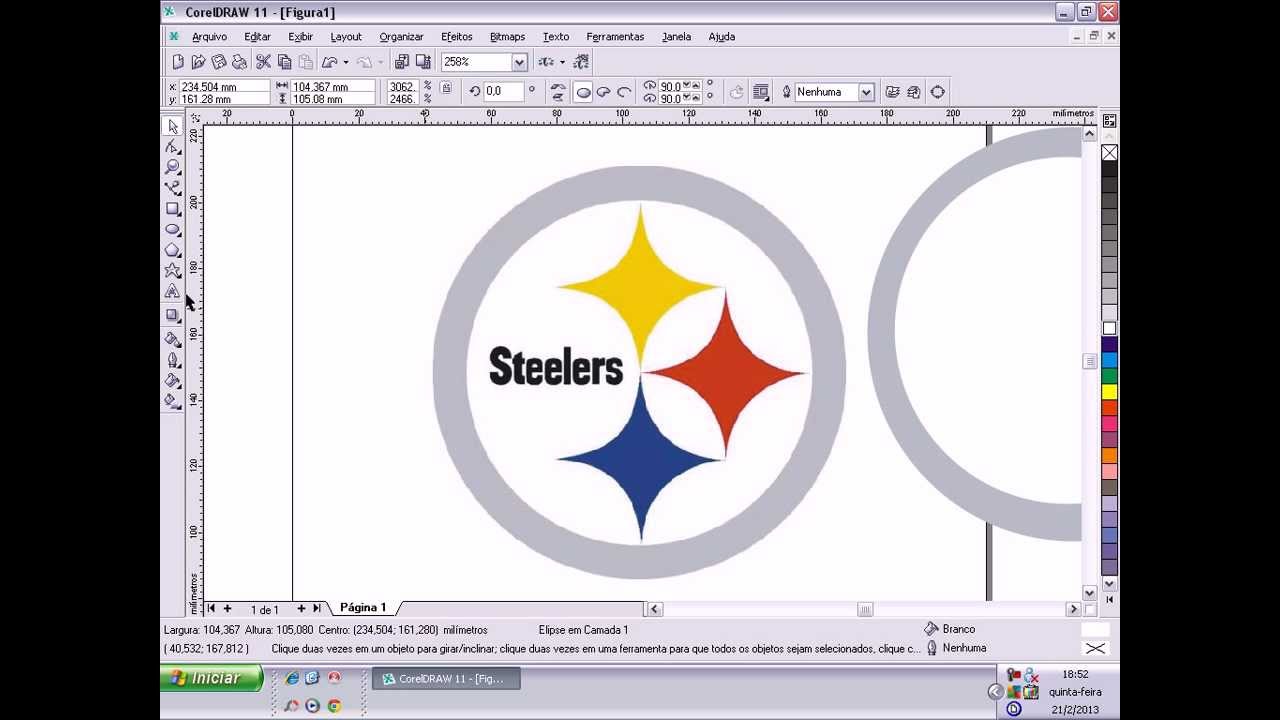Select the Página 1 tab
Screen dimensions: 1280x720
(x=362, y=608)
